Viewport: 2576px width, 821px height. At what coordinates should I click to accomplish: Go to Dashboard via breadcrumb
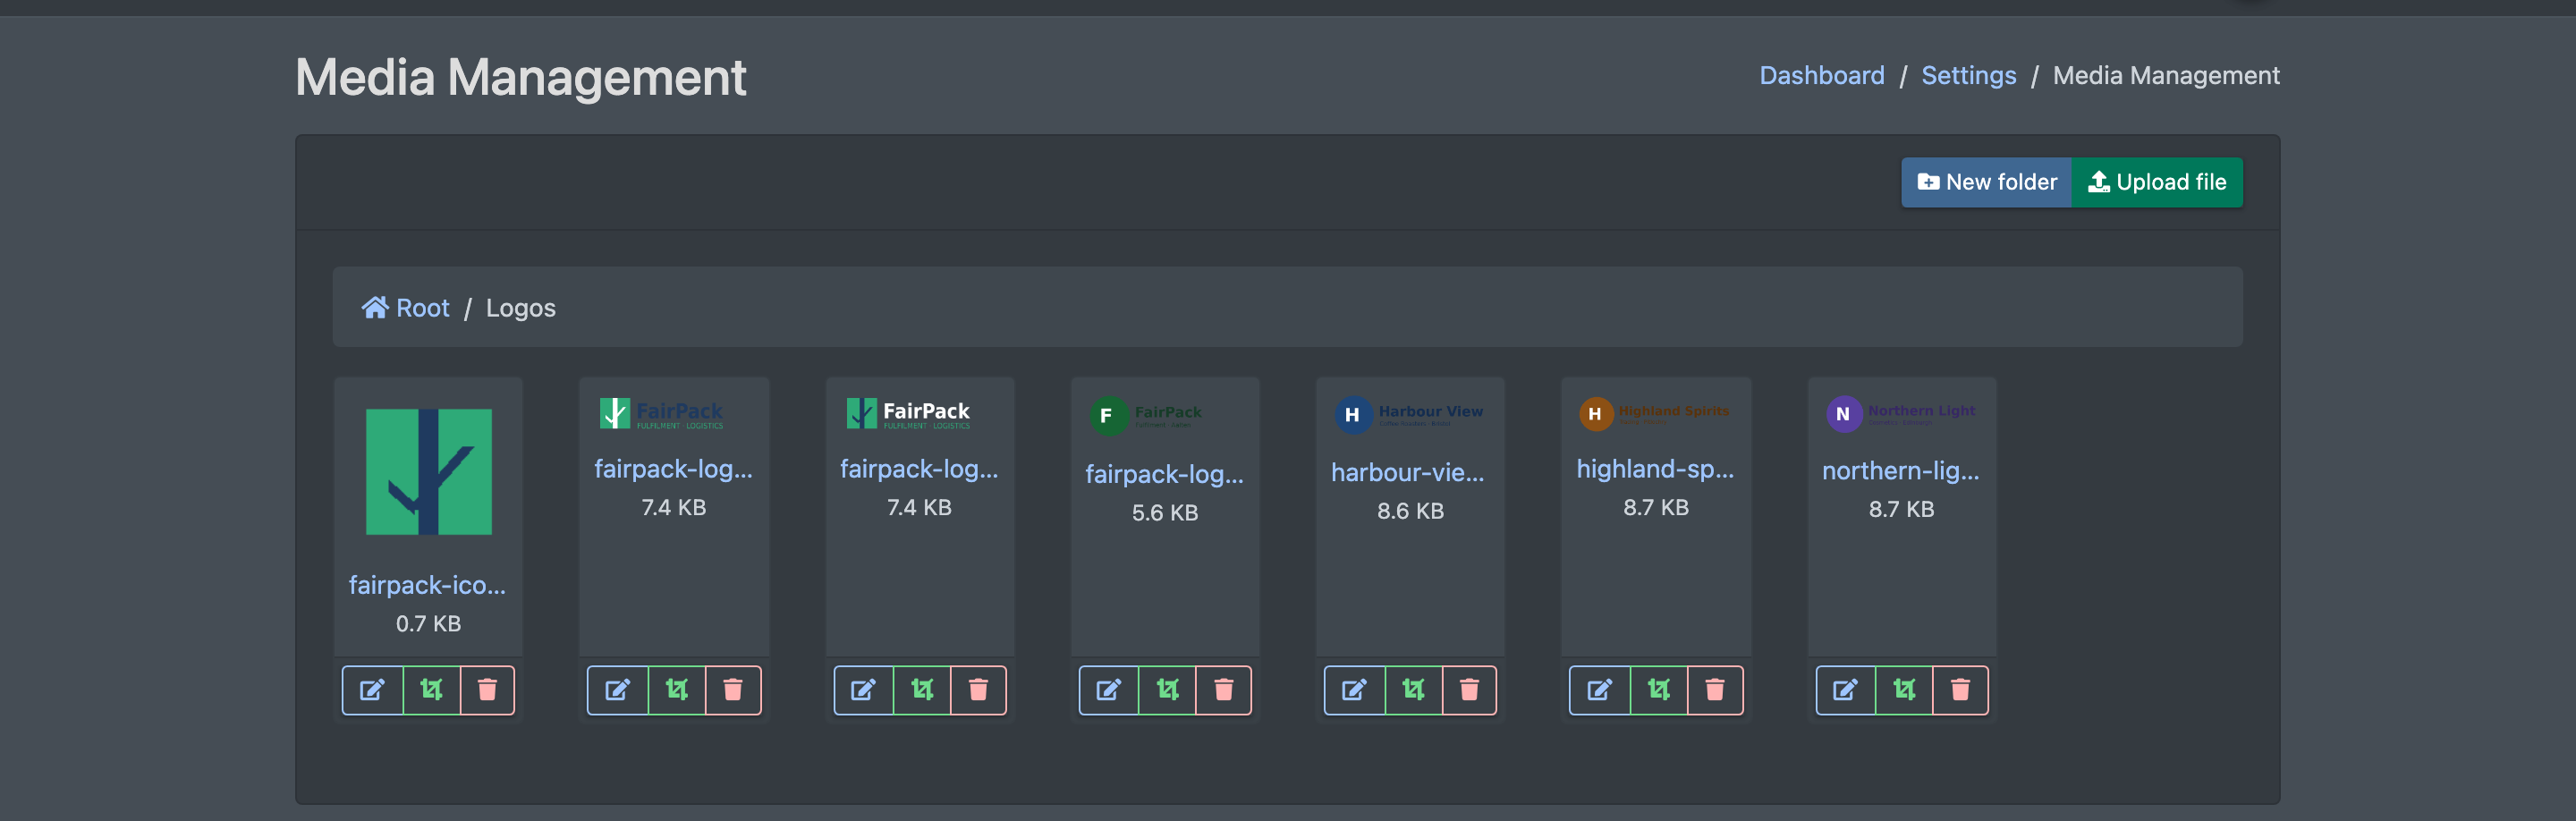1821,76
